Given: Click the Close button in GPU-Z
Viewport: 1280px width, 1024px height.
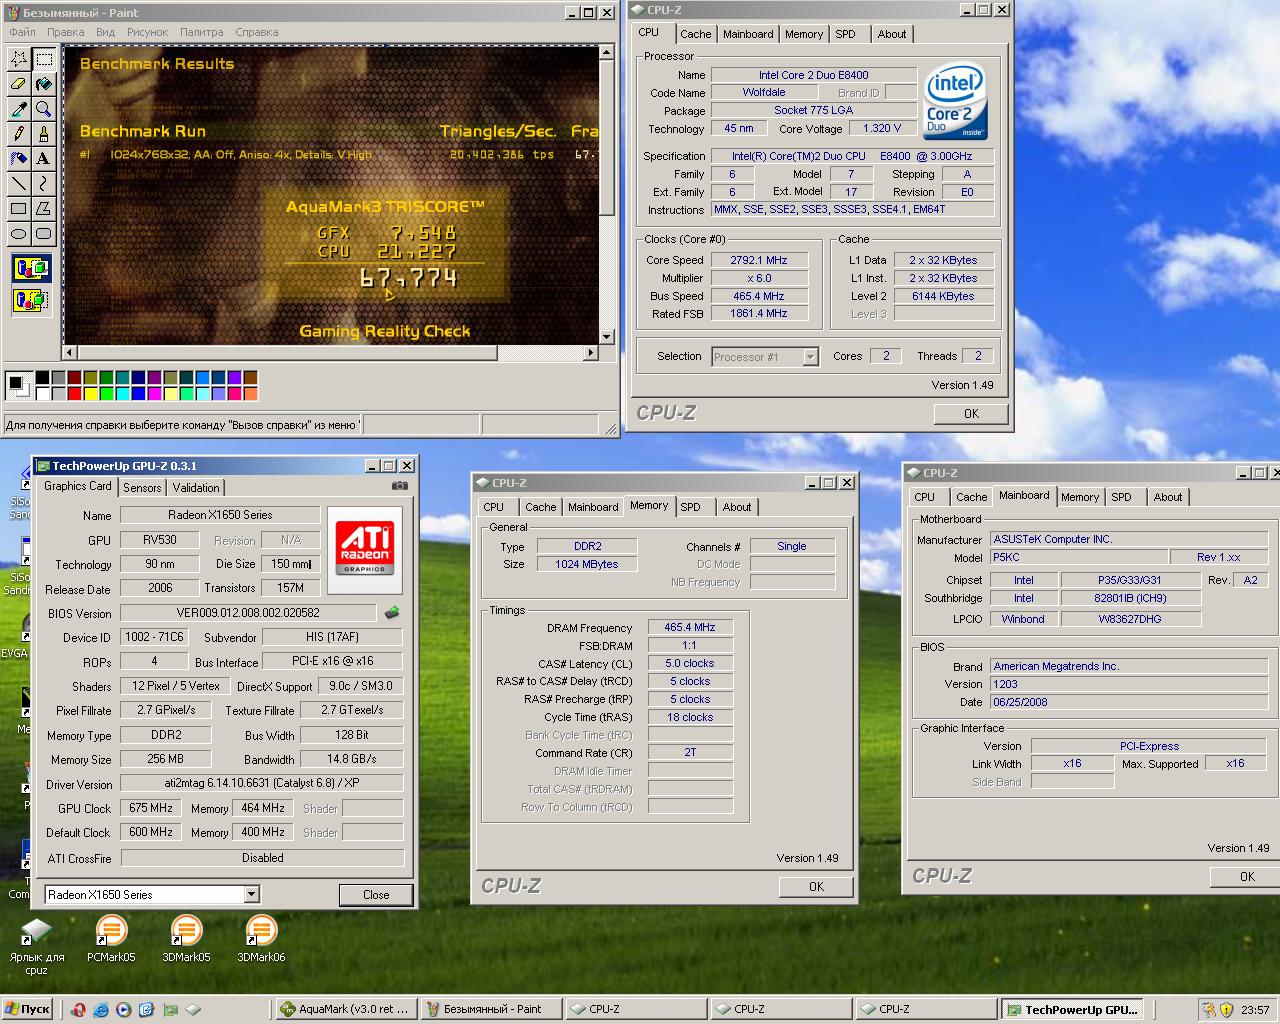Looking at the screenshot, I should (x=376, y=894).
